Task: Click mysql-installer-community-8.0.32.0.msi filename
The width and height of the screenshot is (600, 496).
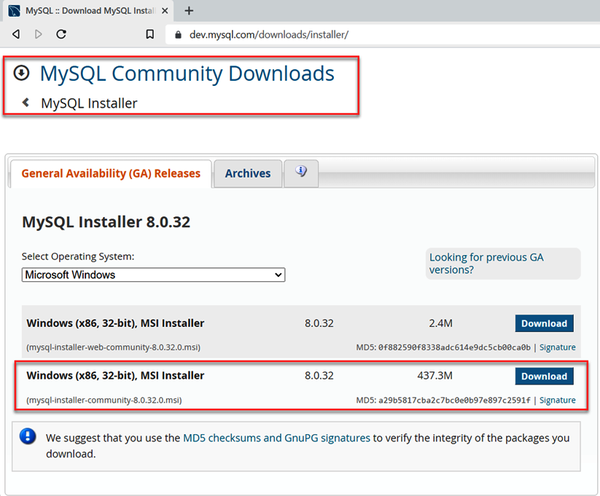Action: pos(104,400)
